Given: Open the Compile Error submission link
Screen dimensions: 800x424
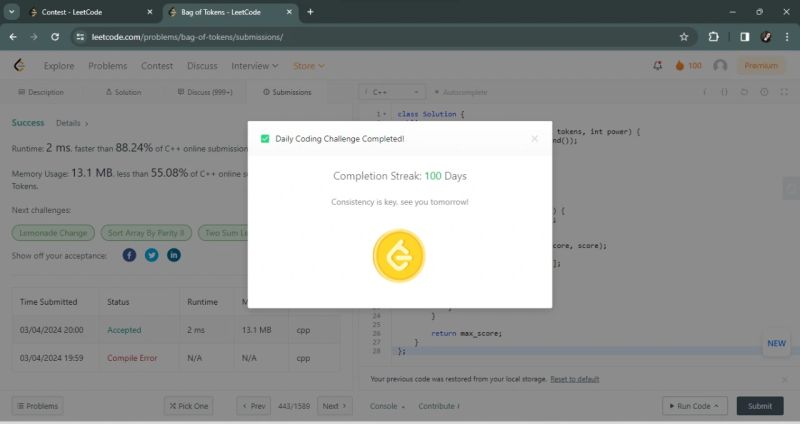Looking at the screenshot, I should (132, 358).
